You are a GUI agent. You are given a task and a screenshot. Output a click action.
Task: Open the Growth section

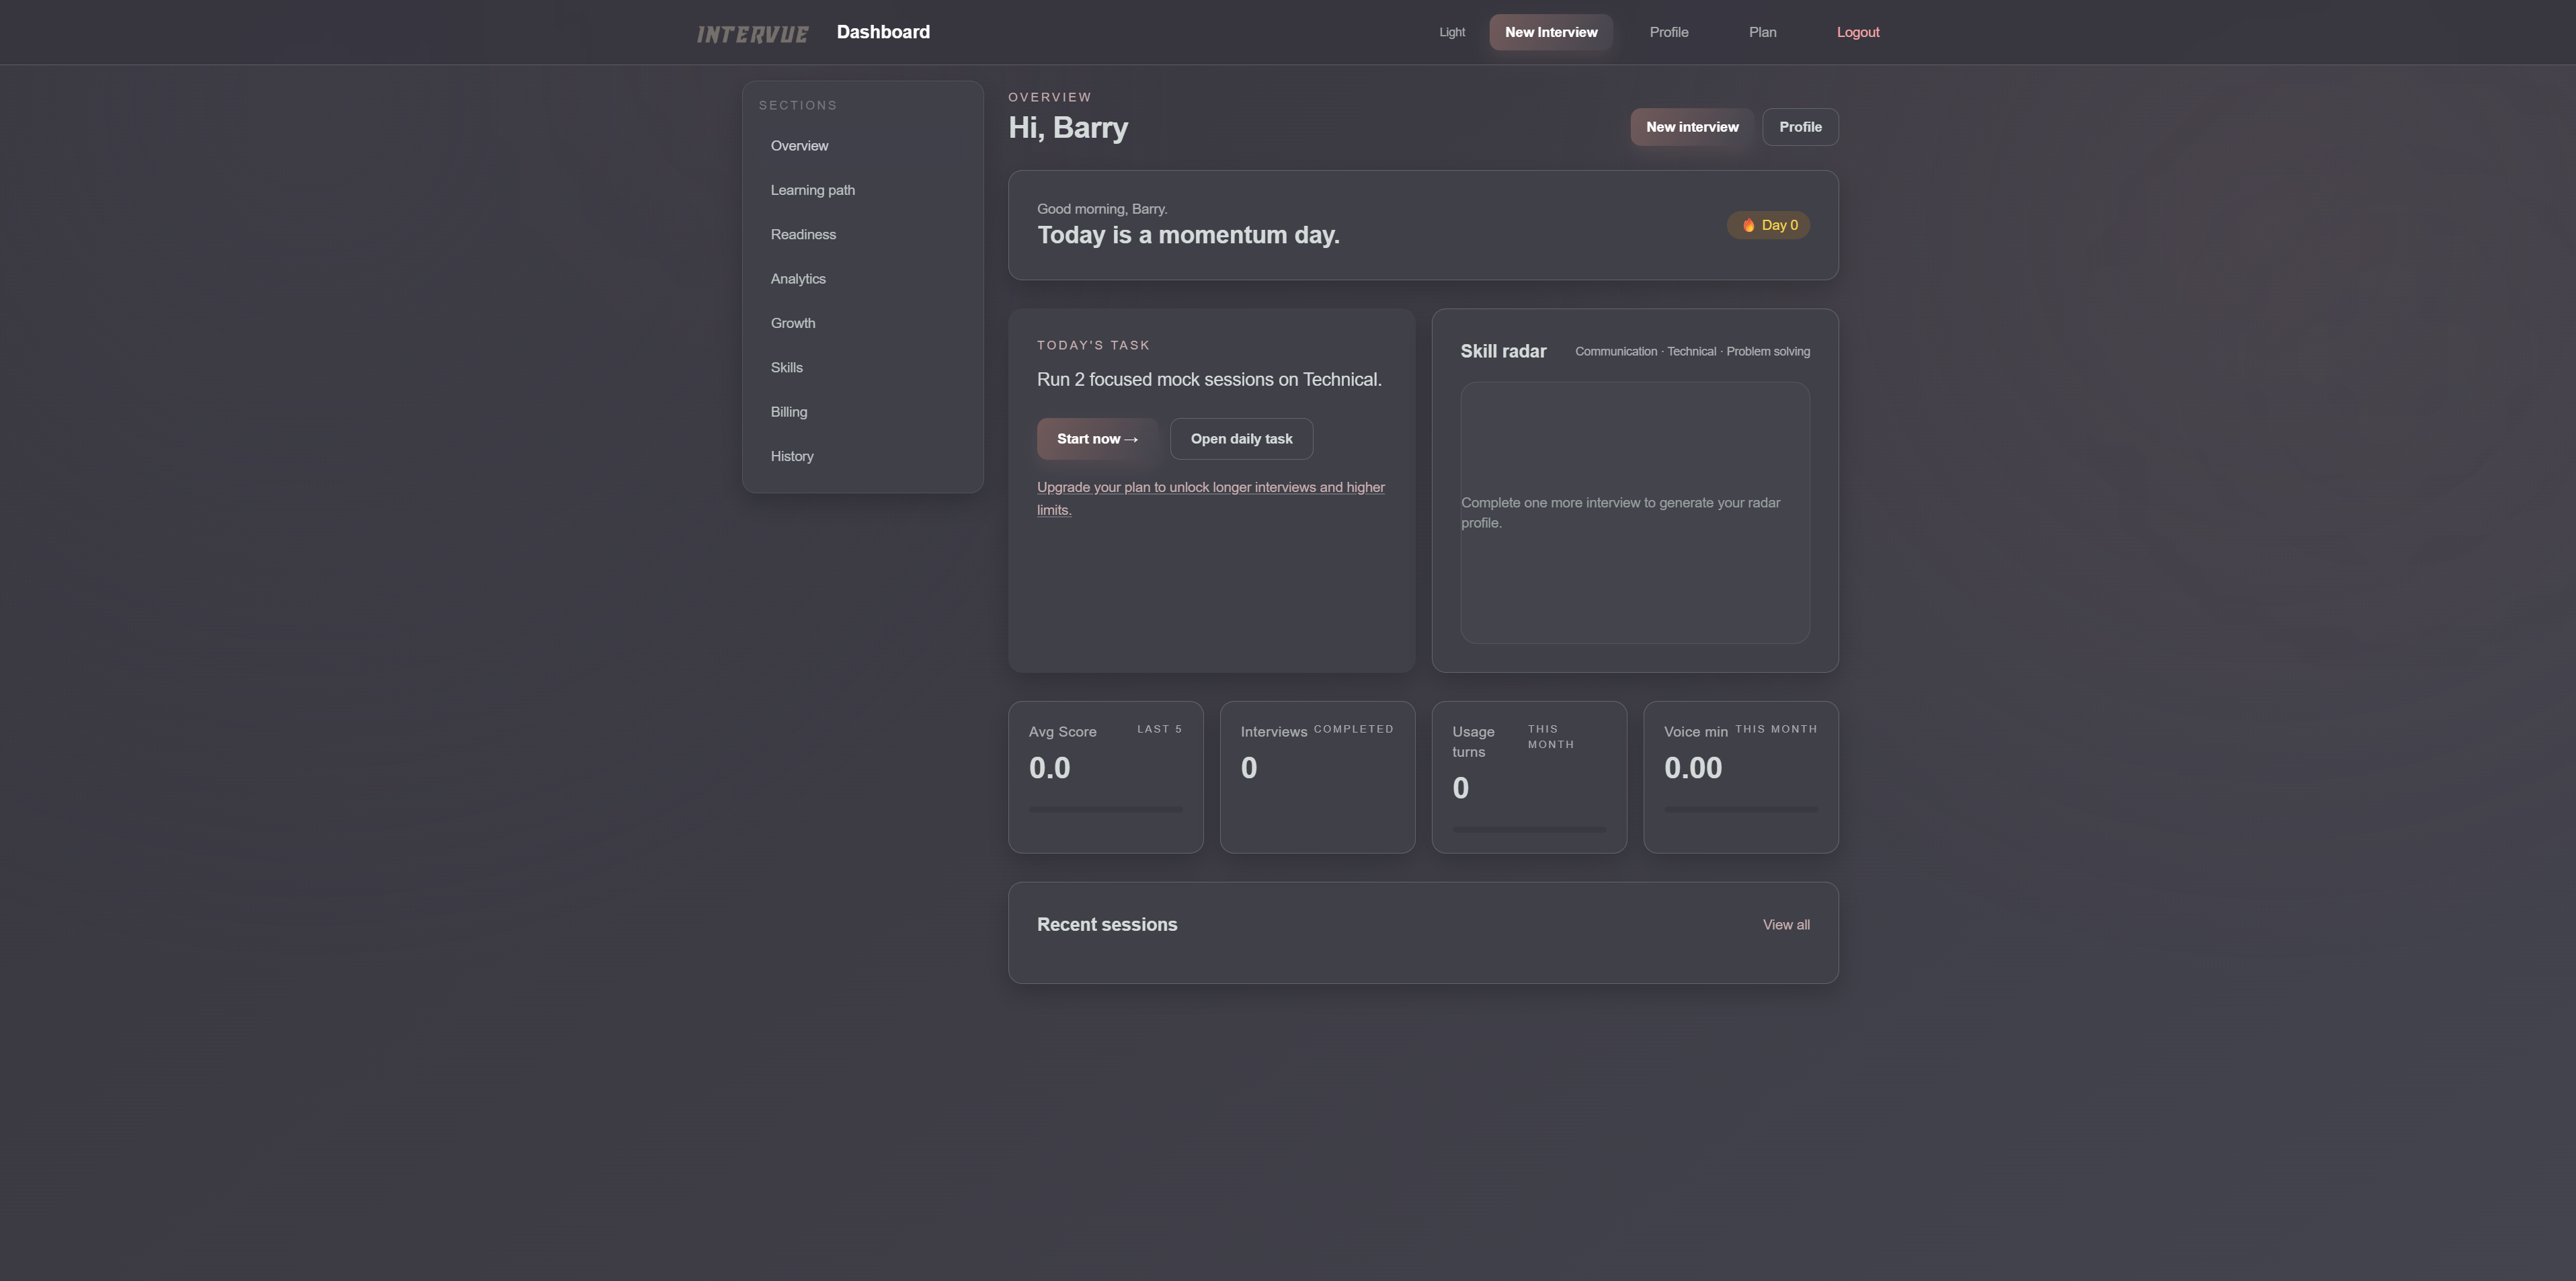pos(792,323)
